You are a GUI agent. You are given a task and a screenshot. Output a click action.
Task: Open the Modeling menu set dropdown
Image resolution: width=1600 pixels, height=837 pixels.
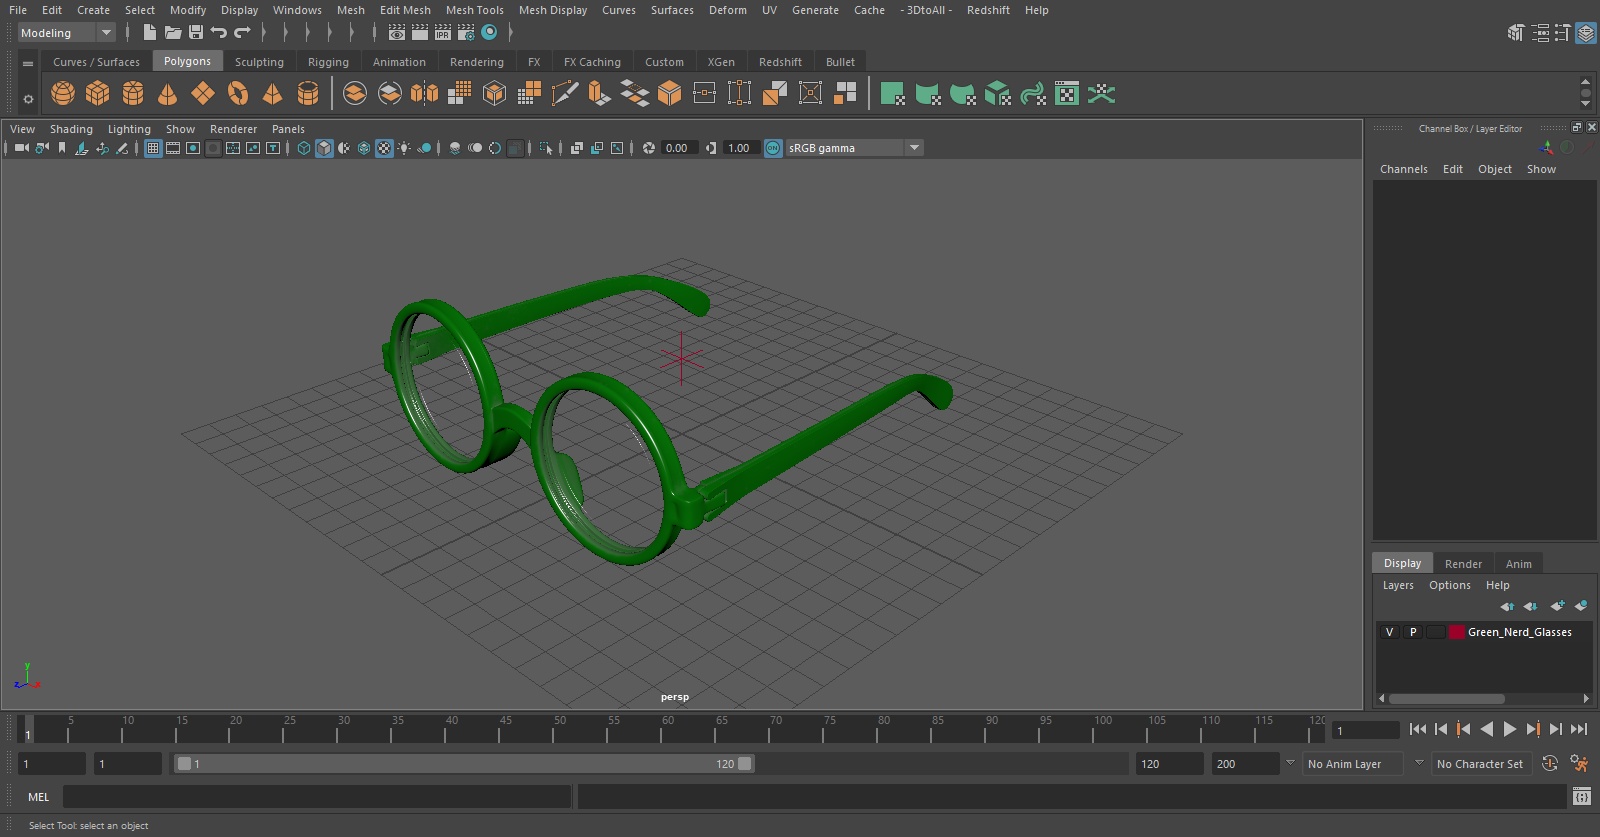point(66,33)
